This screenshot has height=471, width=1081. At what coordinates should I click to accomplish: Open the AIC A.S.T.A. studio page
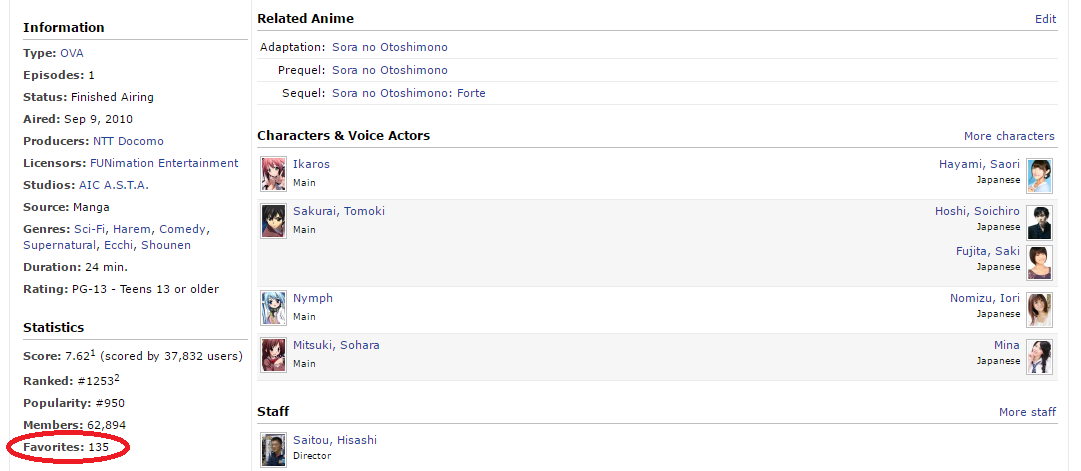[113, 185]
